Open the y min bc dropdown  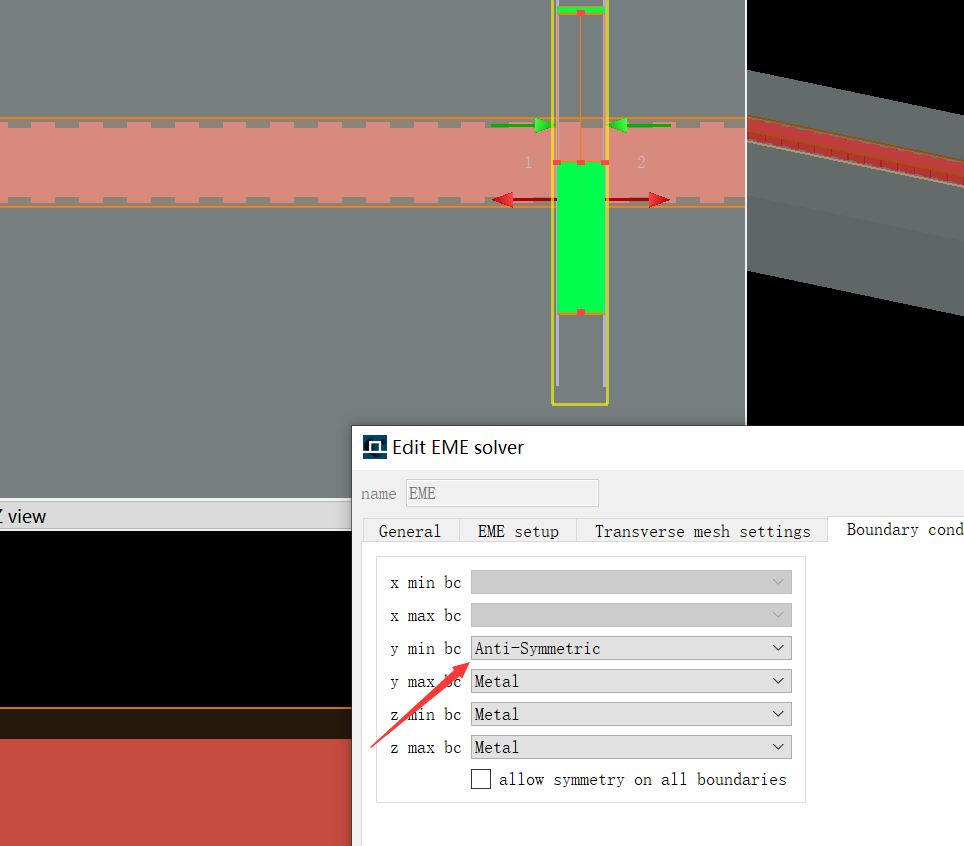tap(631, 648)
